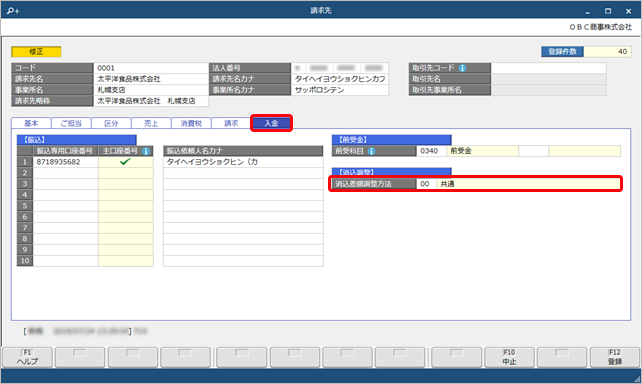Click the 事業所名カナ field サッポロシテン

pyautogui.click(x=340, y=90)
